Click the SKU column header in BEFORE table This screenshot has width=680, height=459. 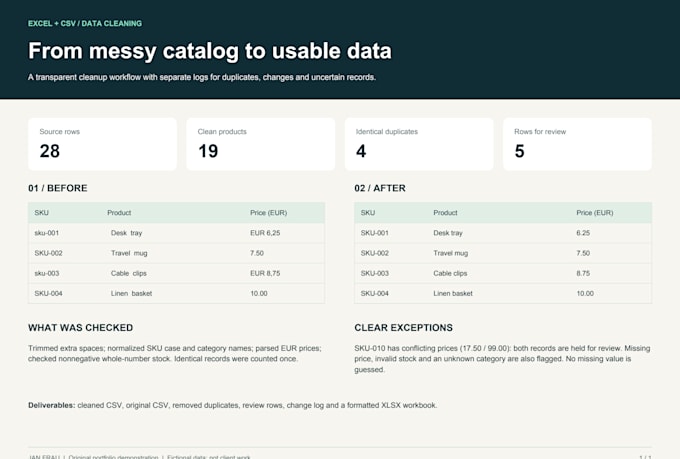(x=42, y=213)
